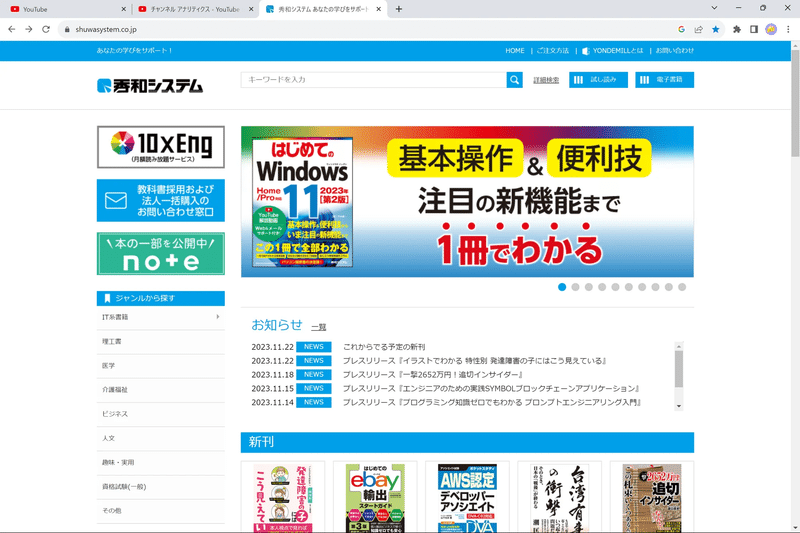This screenshot has height=533, width=800.
Task: Click the 試し読み button
Action: coord(598,80)
